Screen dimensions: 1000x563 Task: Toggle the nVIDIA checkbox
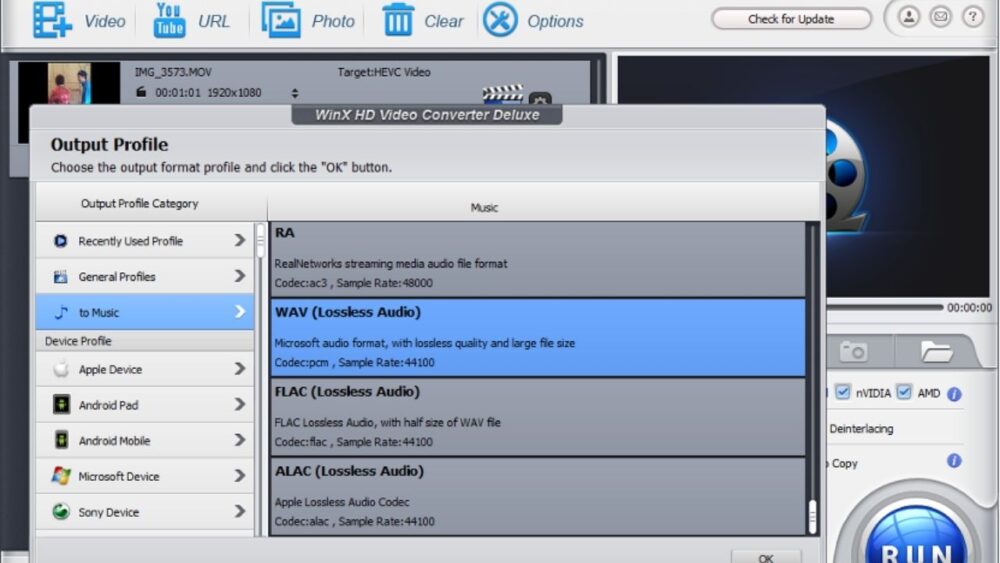tap(842, 392)
